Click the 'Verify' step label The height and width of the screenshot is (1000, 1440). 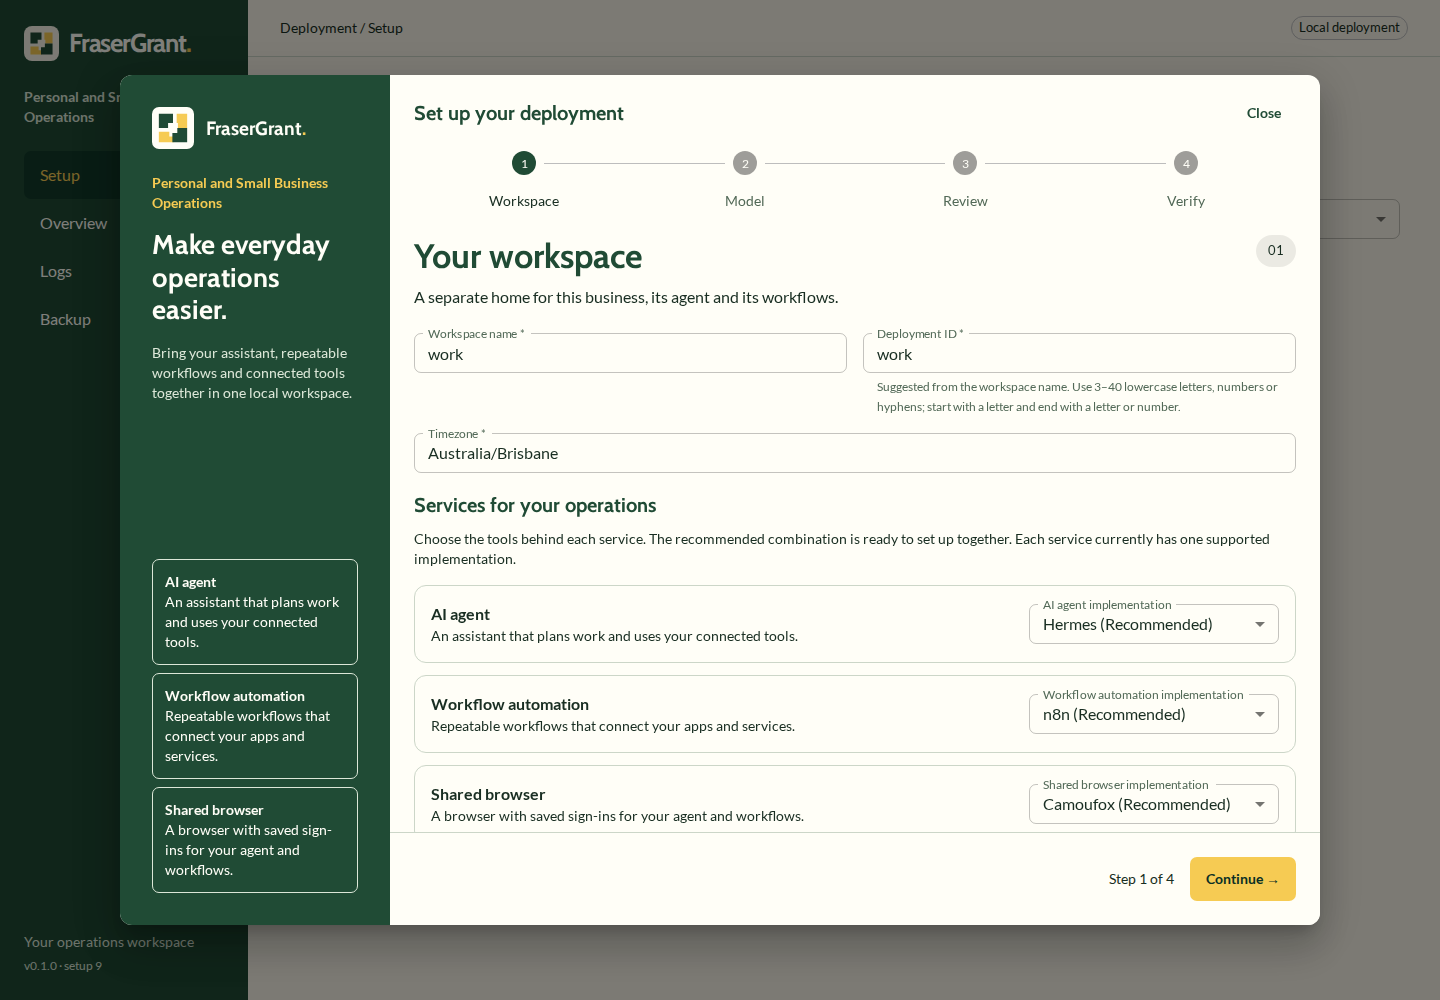pyautogui.click(x=1186, y=201)
